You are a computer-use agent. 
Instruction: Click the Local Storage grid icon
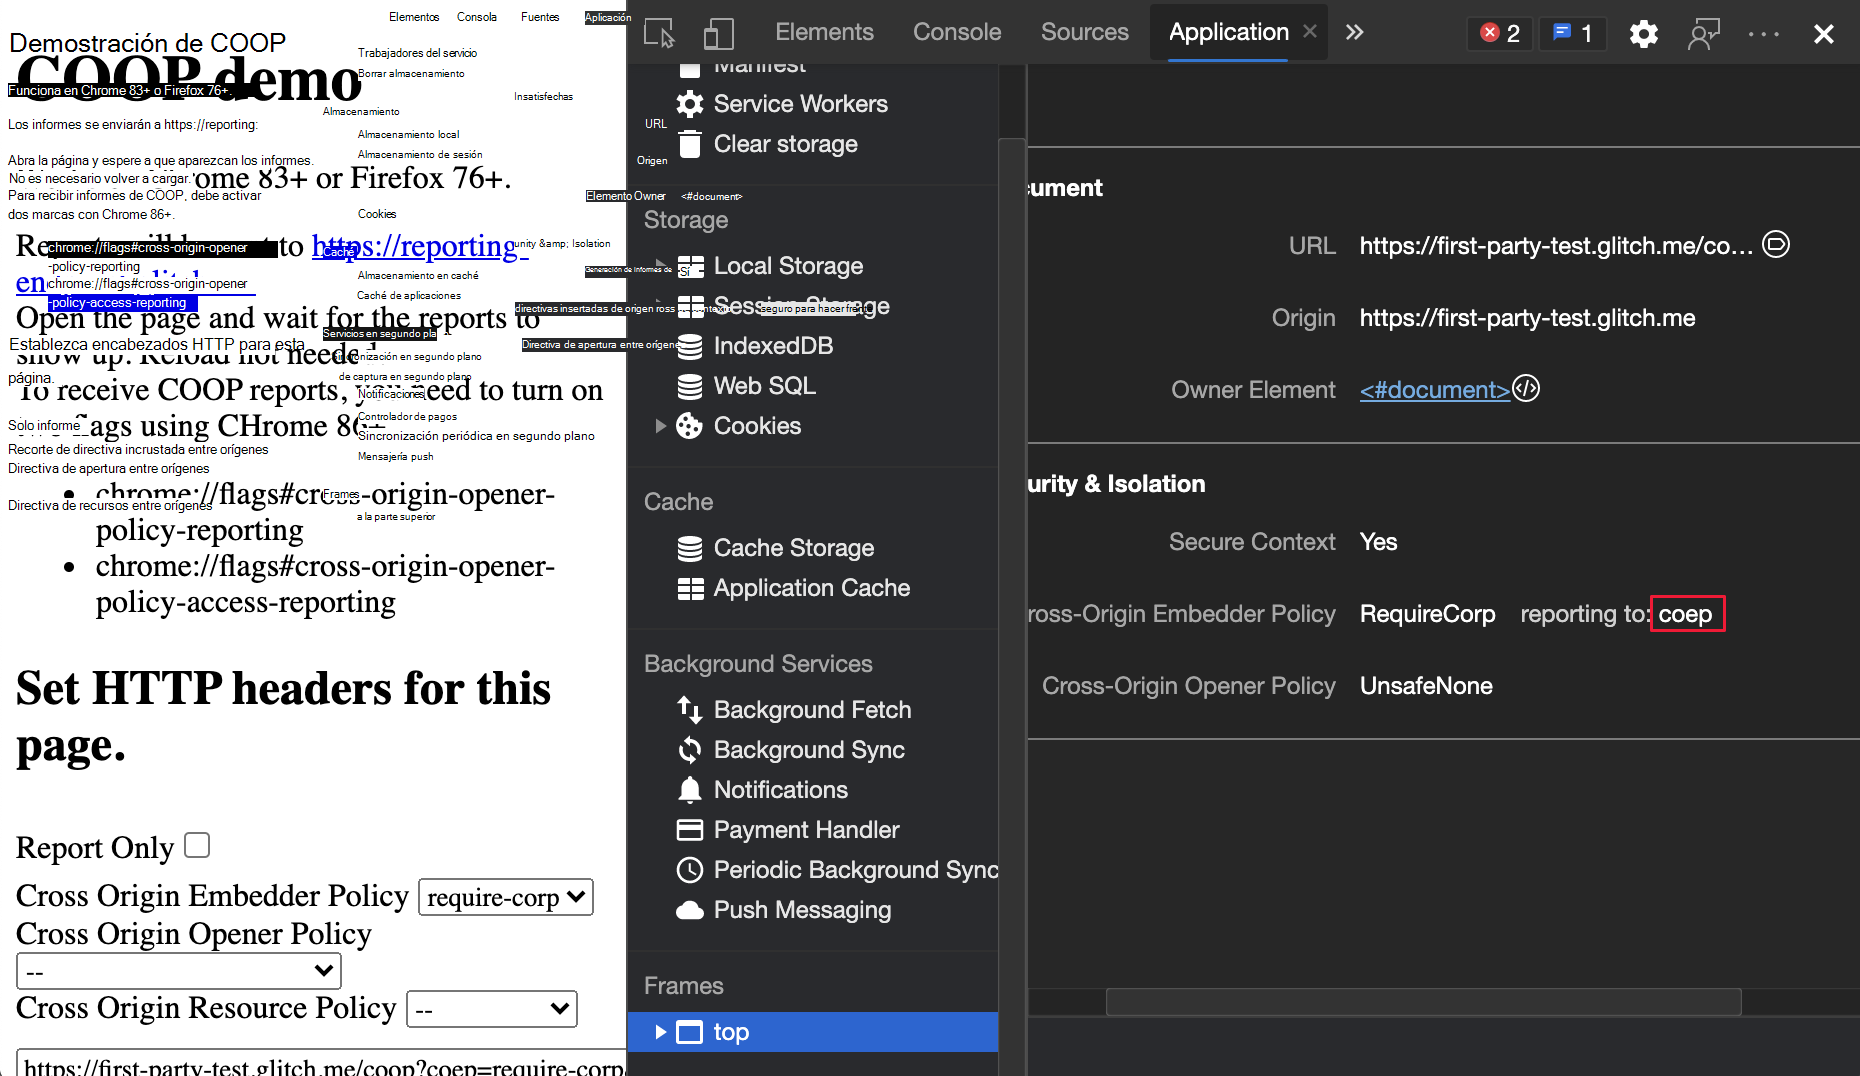691,266
